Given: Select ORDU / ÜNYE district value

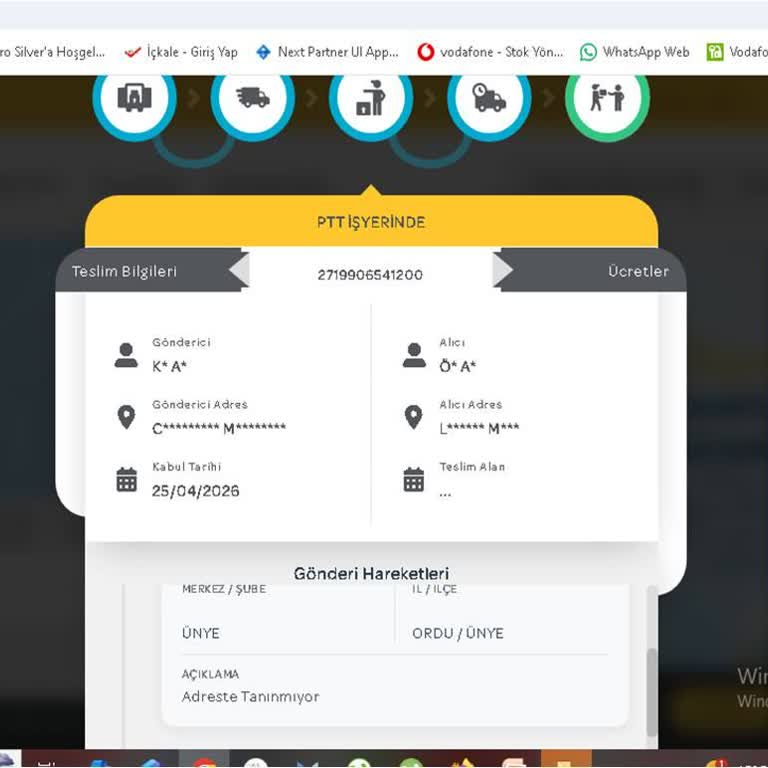Looking at the screenshot, I should click(x=457, y=633).
